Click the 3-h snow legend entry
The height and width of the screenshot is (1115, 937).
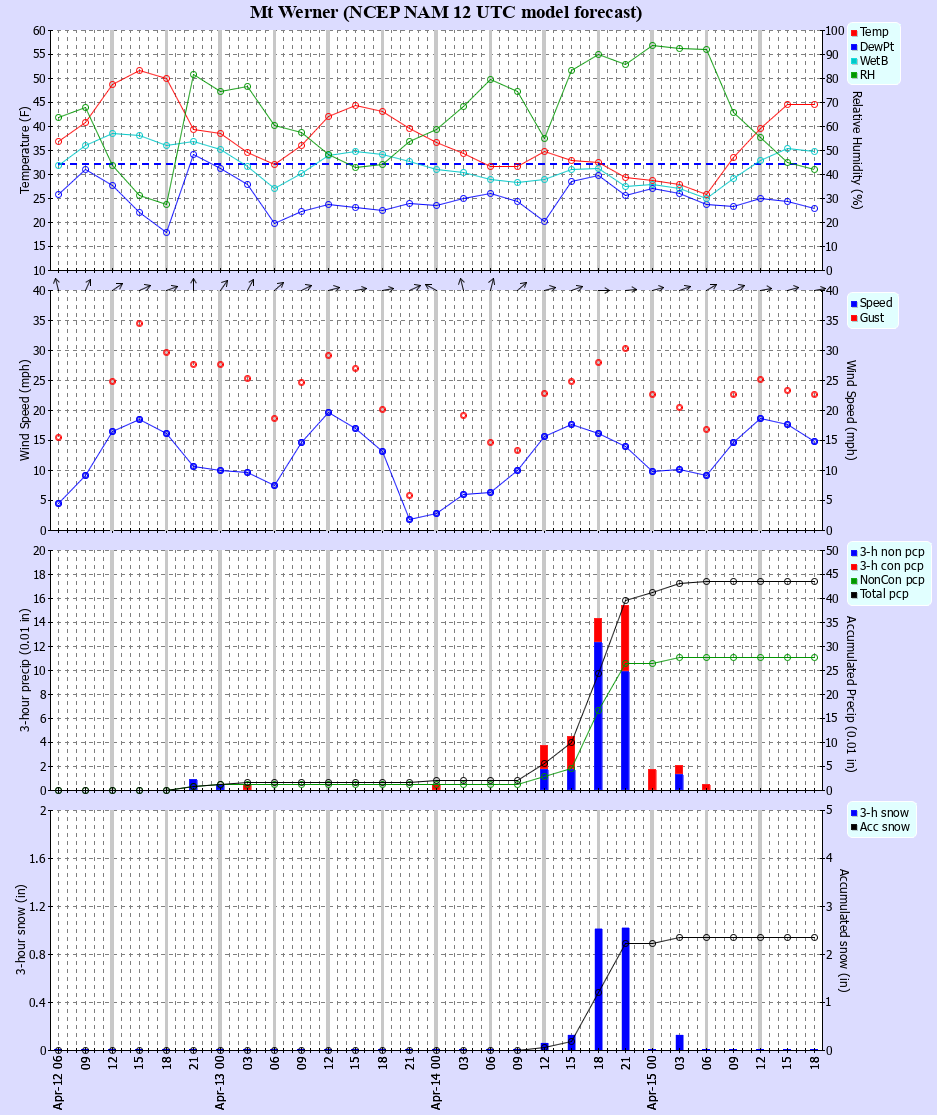[883, 812]
